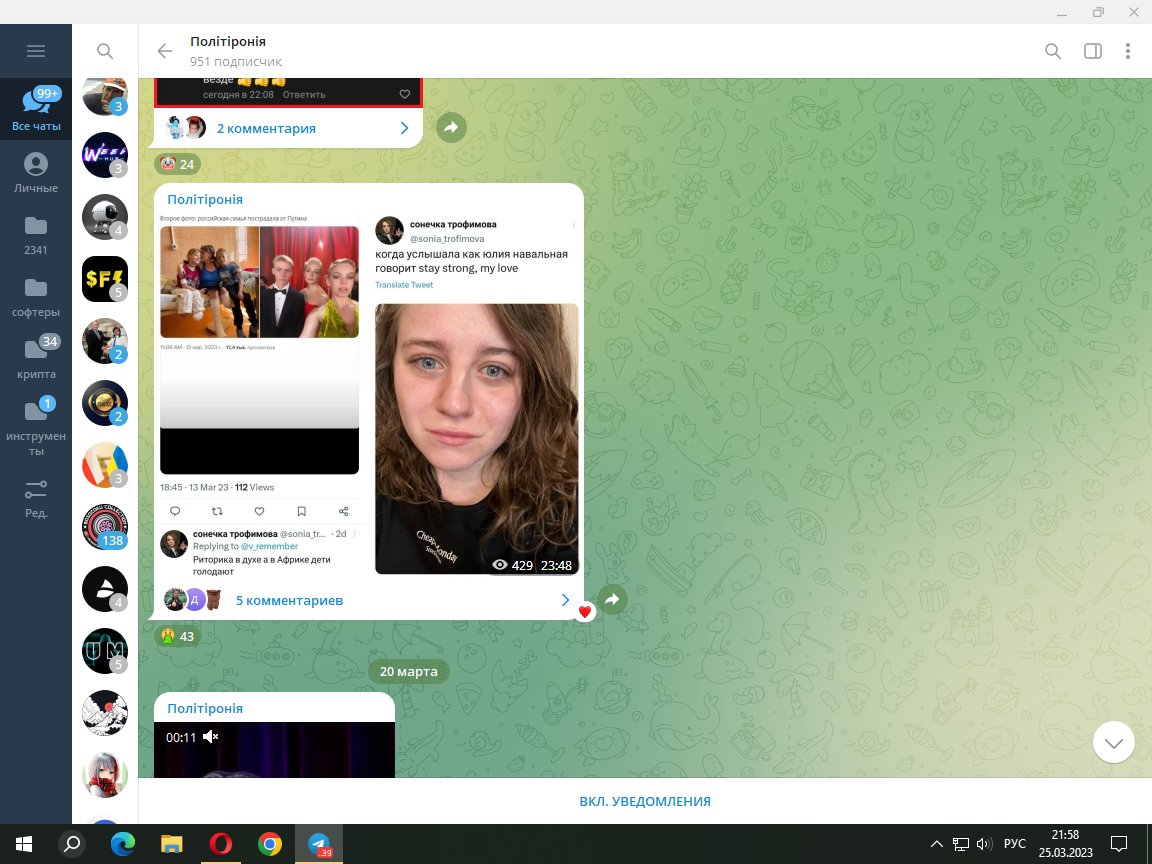
Task: Open Google Chrome from taskbar
Action: [x=270, y=844]
